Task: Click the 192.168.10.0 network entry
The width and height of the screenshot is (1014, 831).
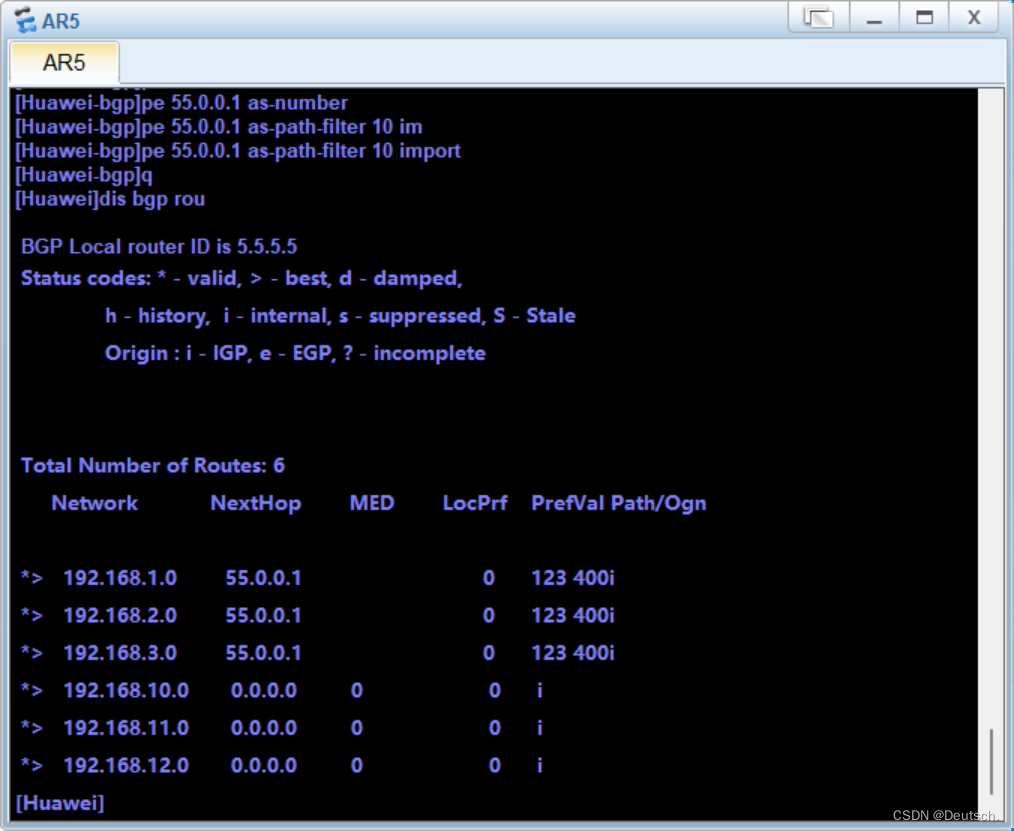Action: click(x=126, y=690)
